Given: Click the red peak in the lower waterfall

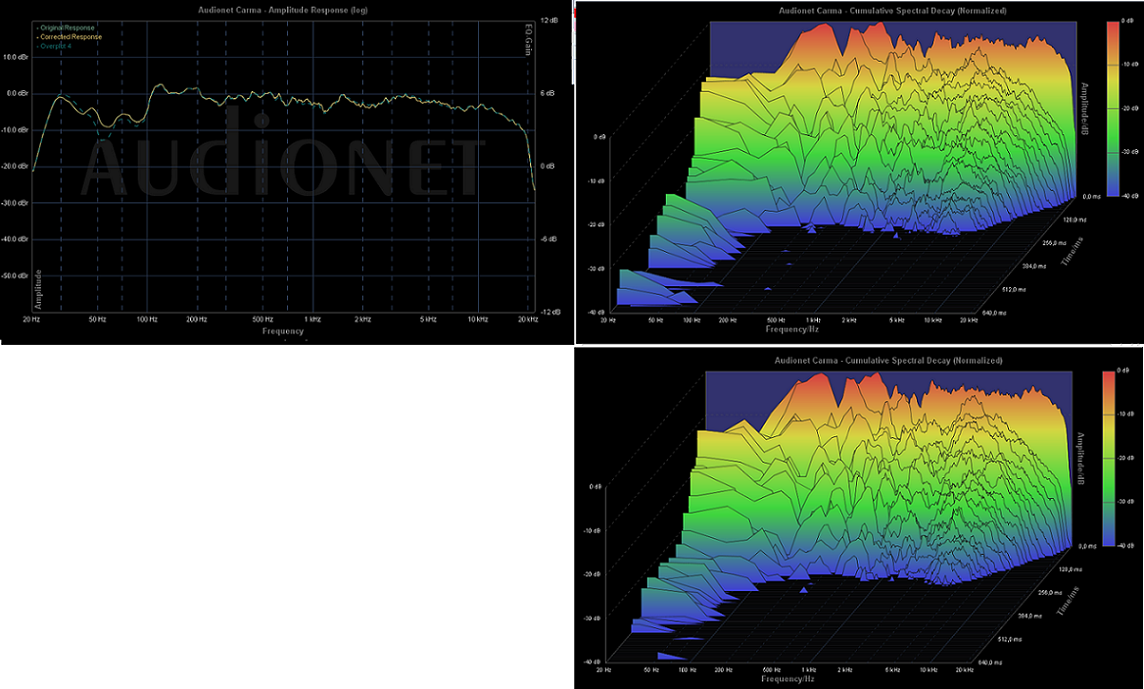Looking at the screenshot, I should [x=820, y=384].
